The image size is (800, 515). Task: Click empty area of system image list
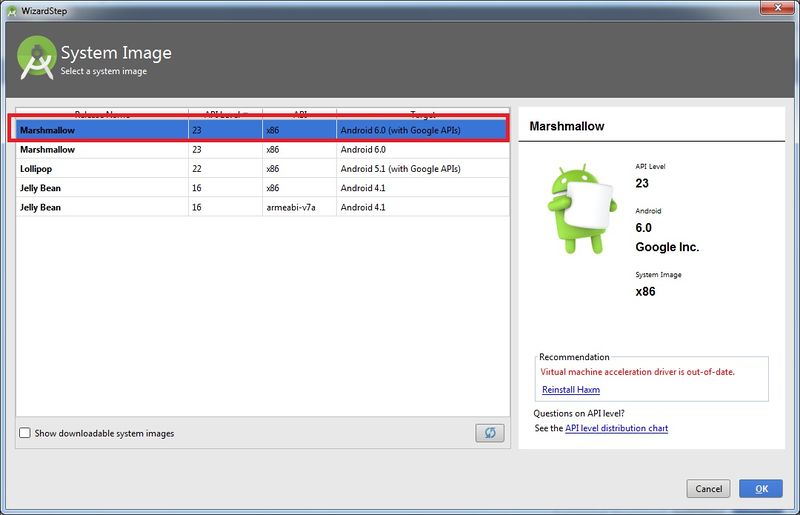click(262, 316)
